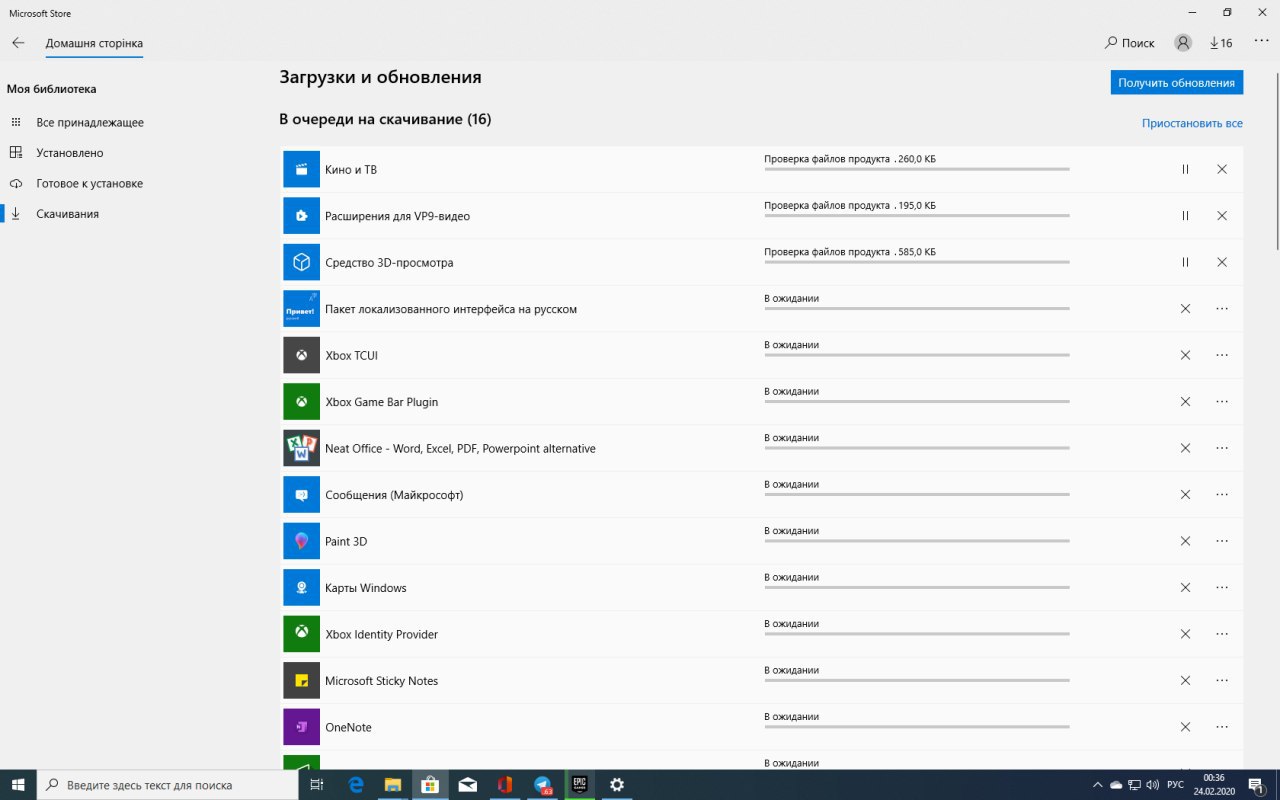Click the Neat Office app icon
1280x800 pixels.
pyautogui.click(x=301, y=448)
